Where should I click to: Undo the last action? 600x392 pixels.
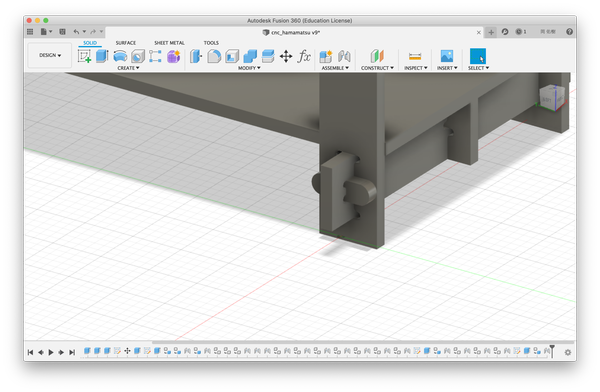(77, 32)
